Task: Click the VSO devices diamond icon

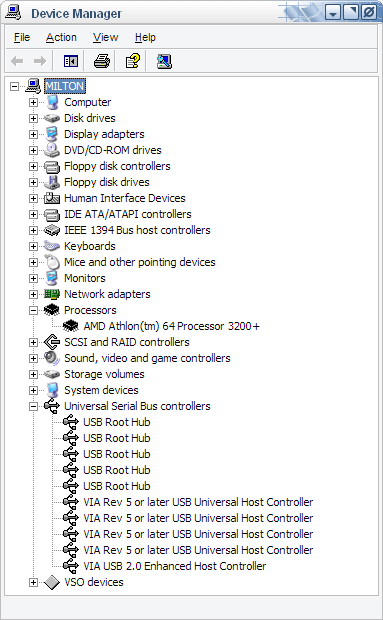Action: click(52, 582)
